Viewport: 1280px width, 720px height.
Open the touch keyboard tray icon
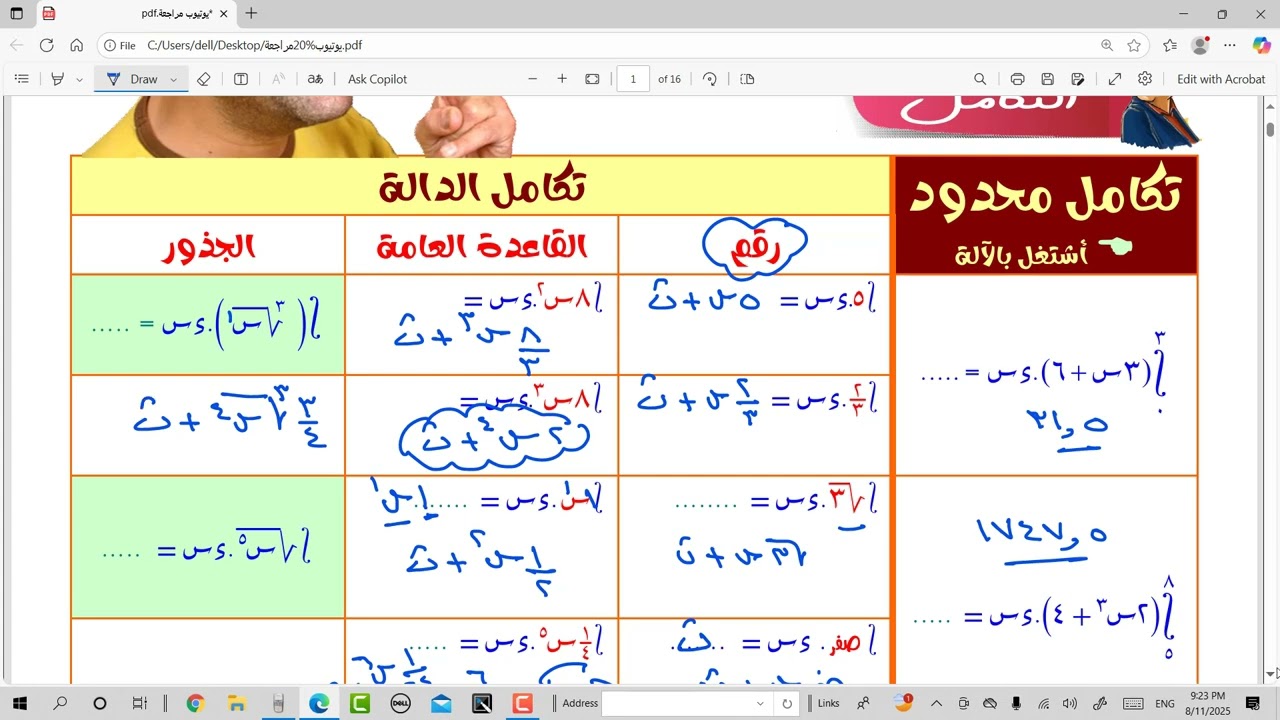click(1133, 703)
